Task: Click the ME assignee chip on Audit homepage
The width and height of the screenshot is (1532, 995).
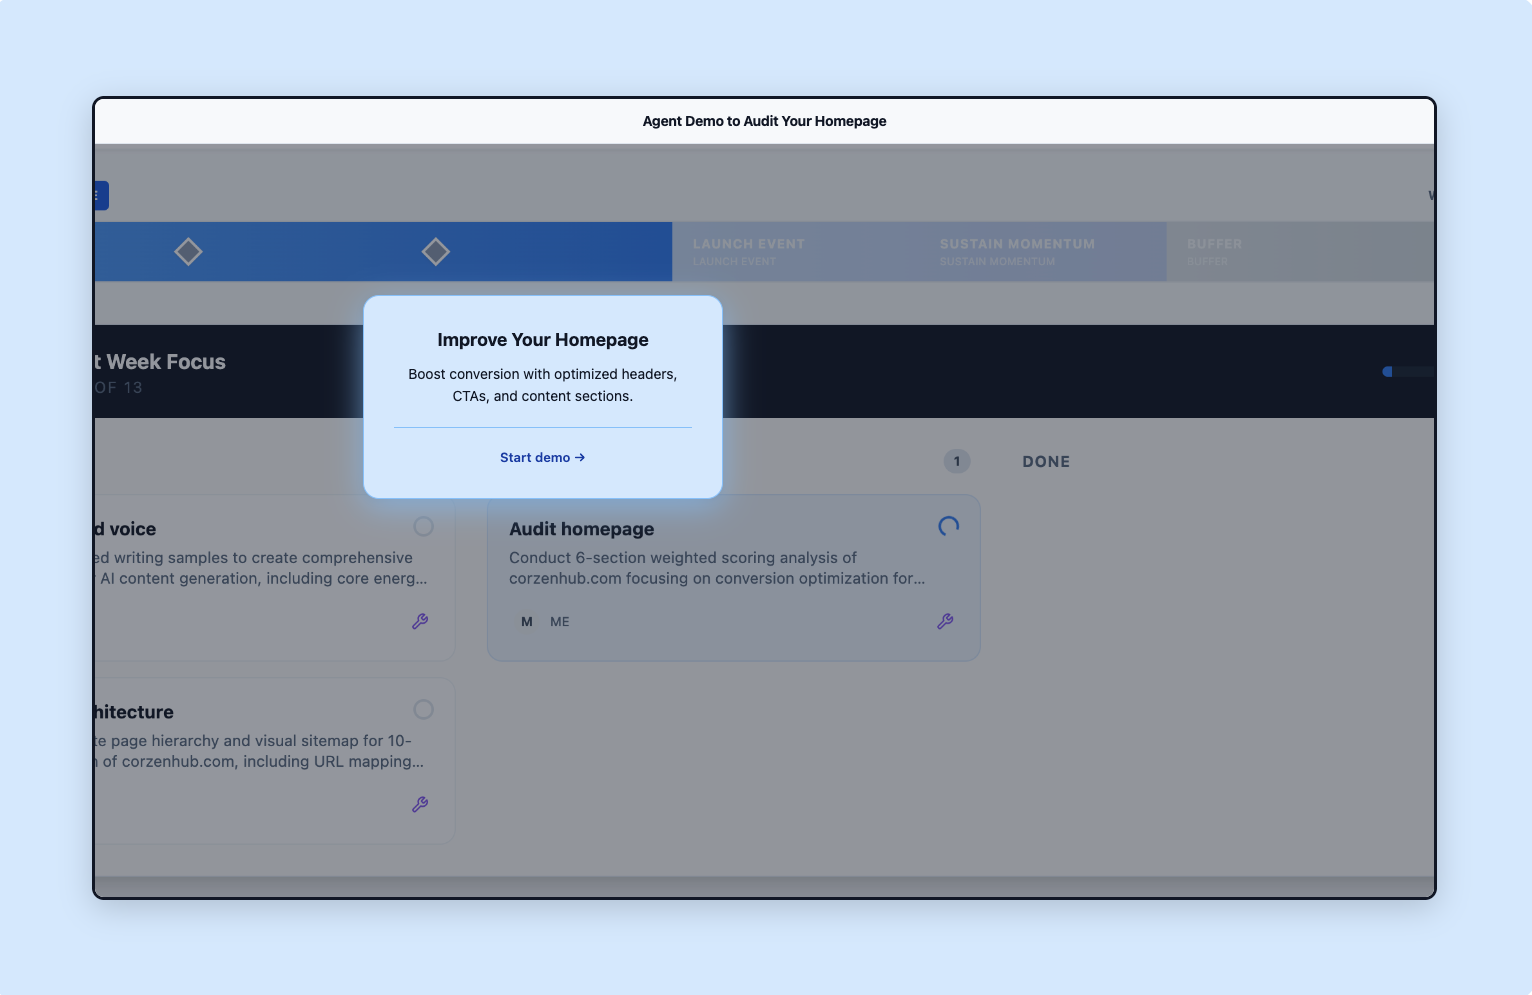Action: click(x=559, y=621)
